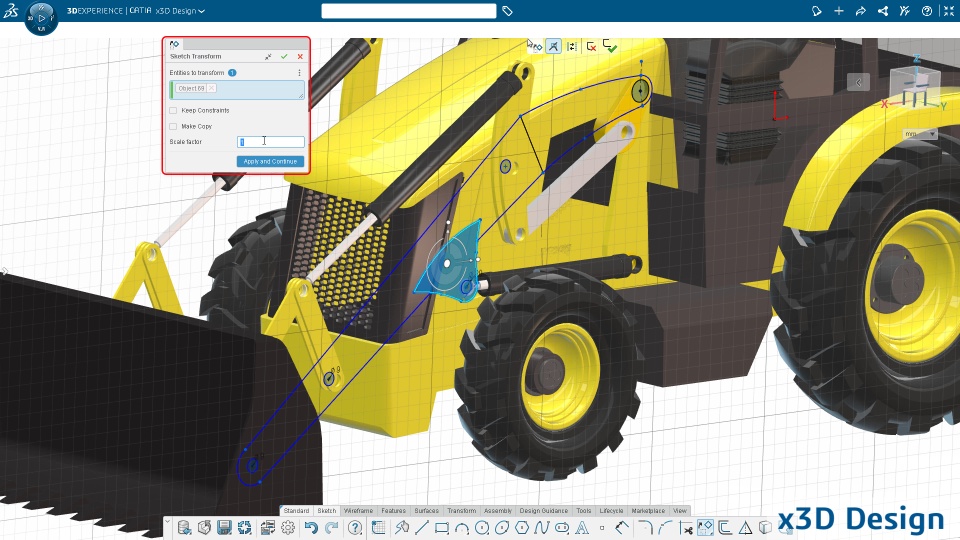
Task: Click the Save floppy disk icon
Action: (x=224, y=528)
